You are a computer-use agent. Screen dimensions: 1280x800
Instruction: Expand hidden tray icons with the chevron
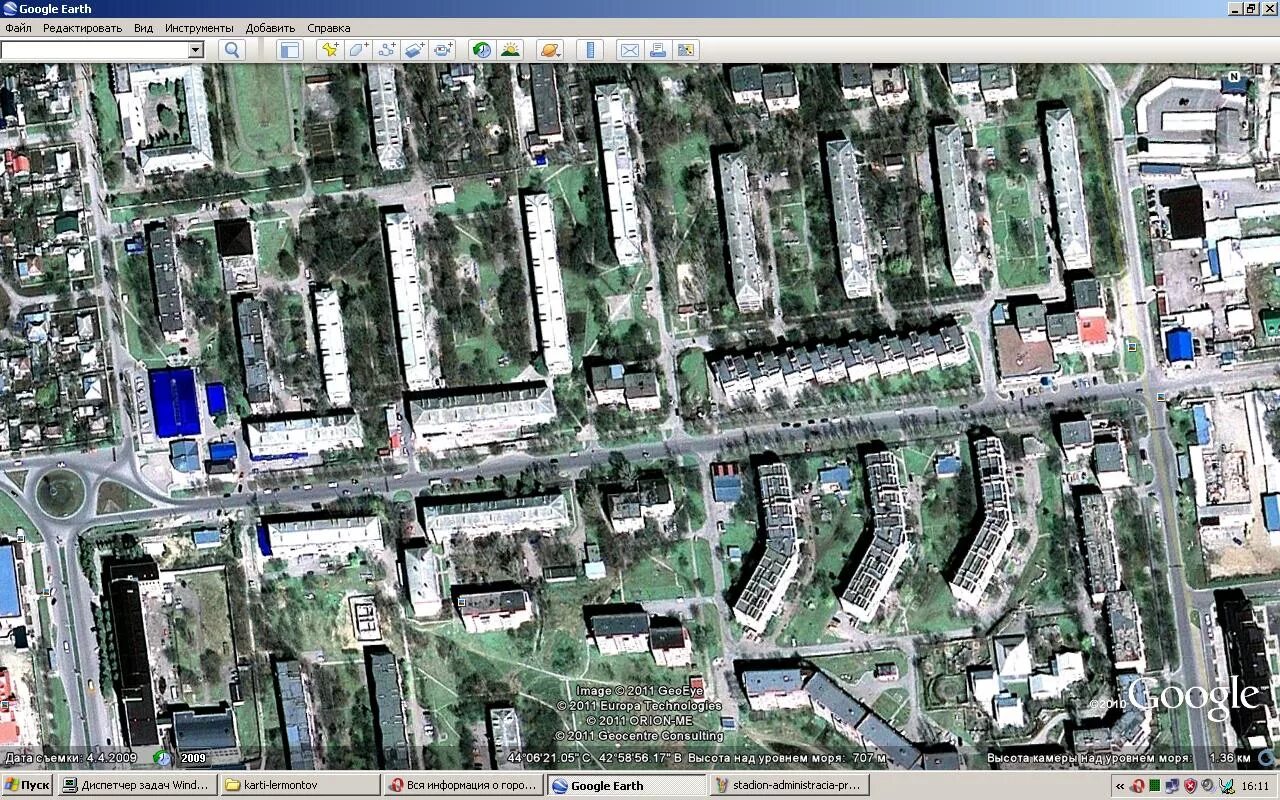[1119, 786]
